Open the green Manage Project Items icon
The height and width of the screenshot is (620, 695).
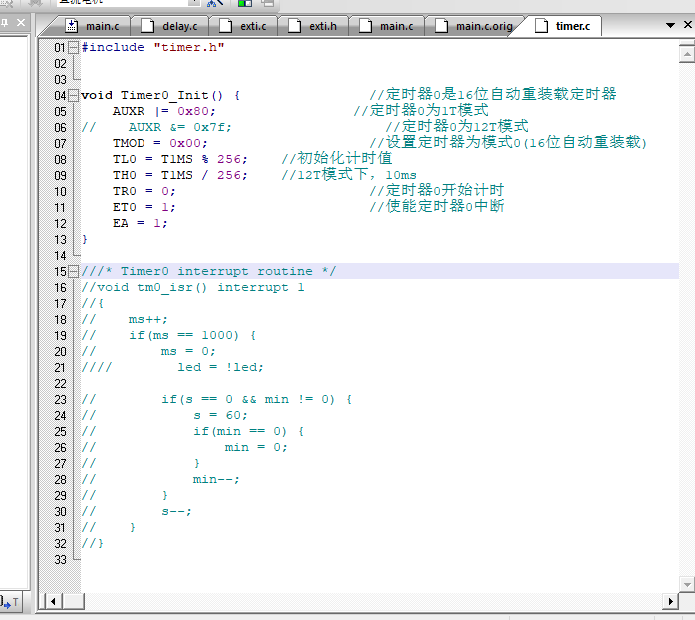(245, 3)
